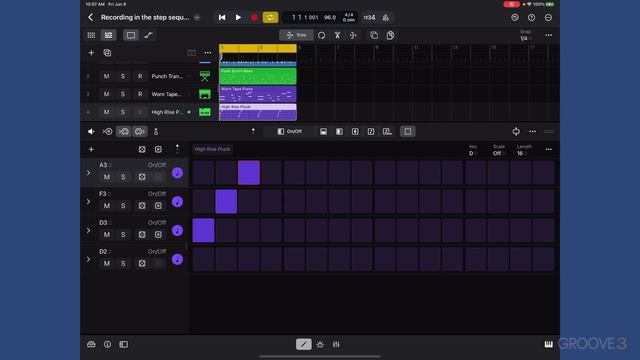Open the pattern settings ellipsis menu

pos(549,149)
